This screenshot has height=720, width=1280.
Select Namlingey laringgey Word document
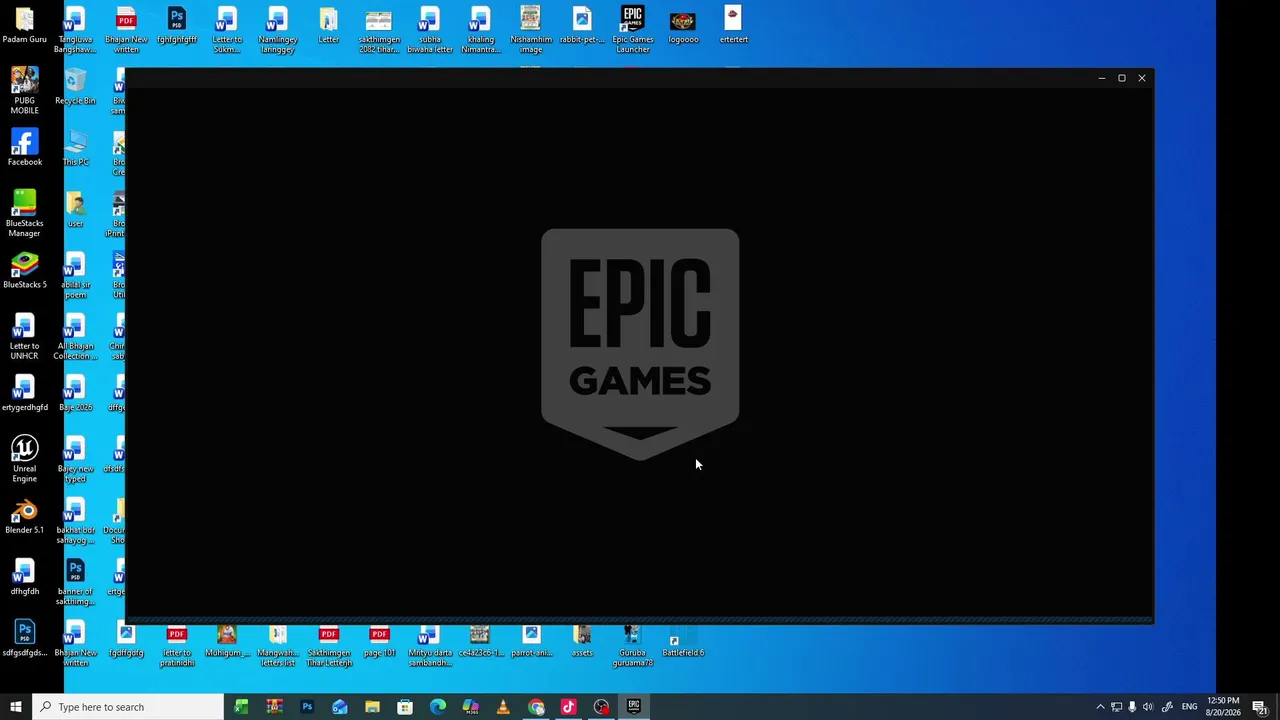[x=278, y=30]
